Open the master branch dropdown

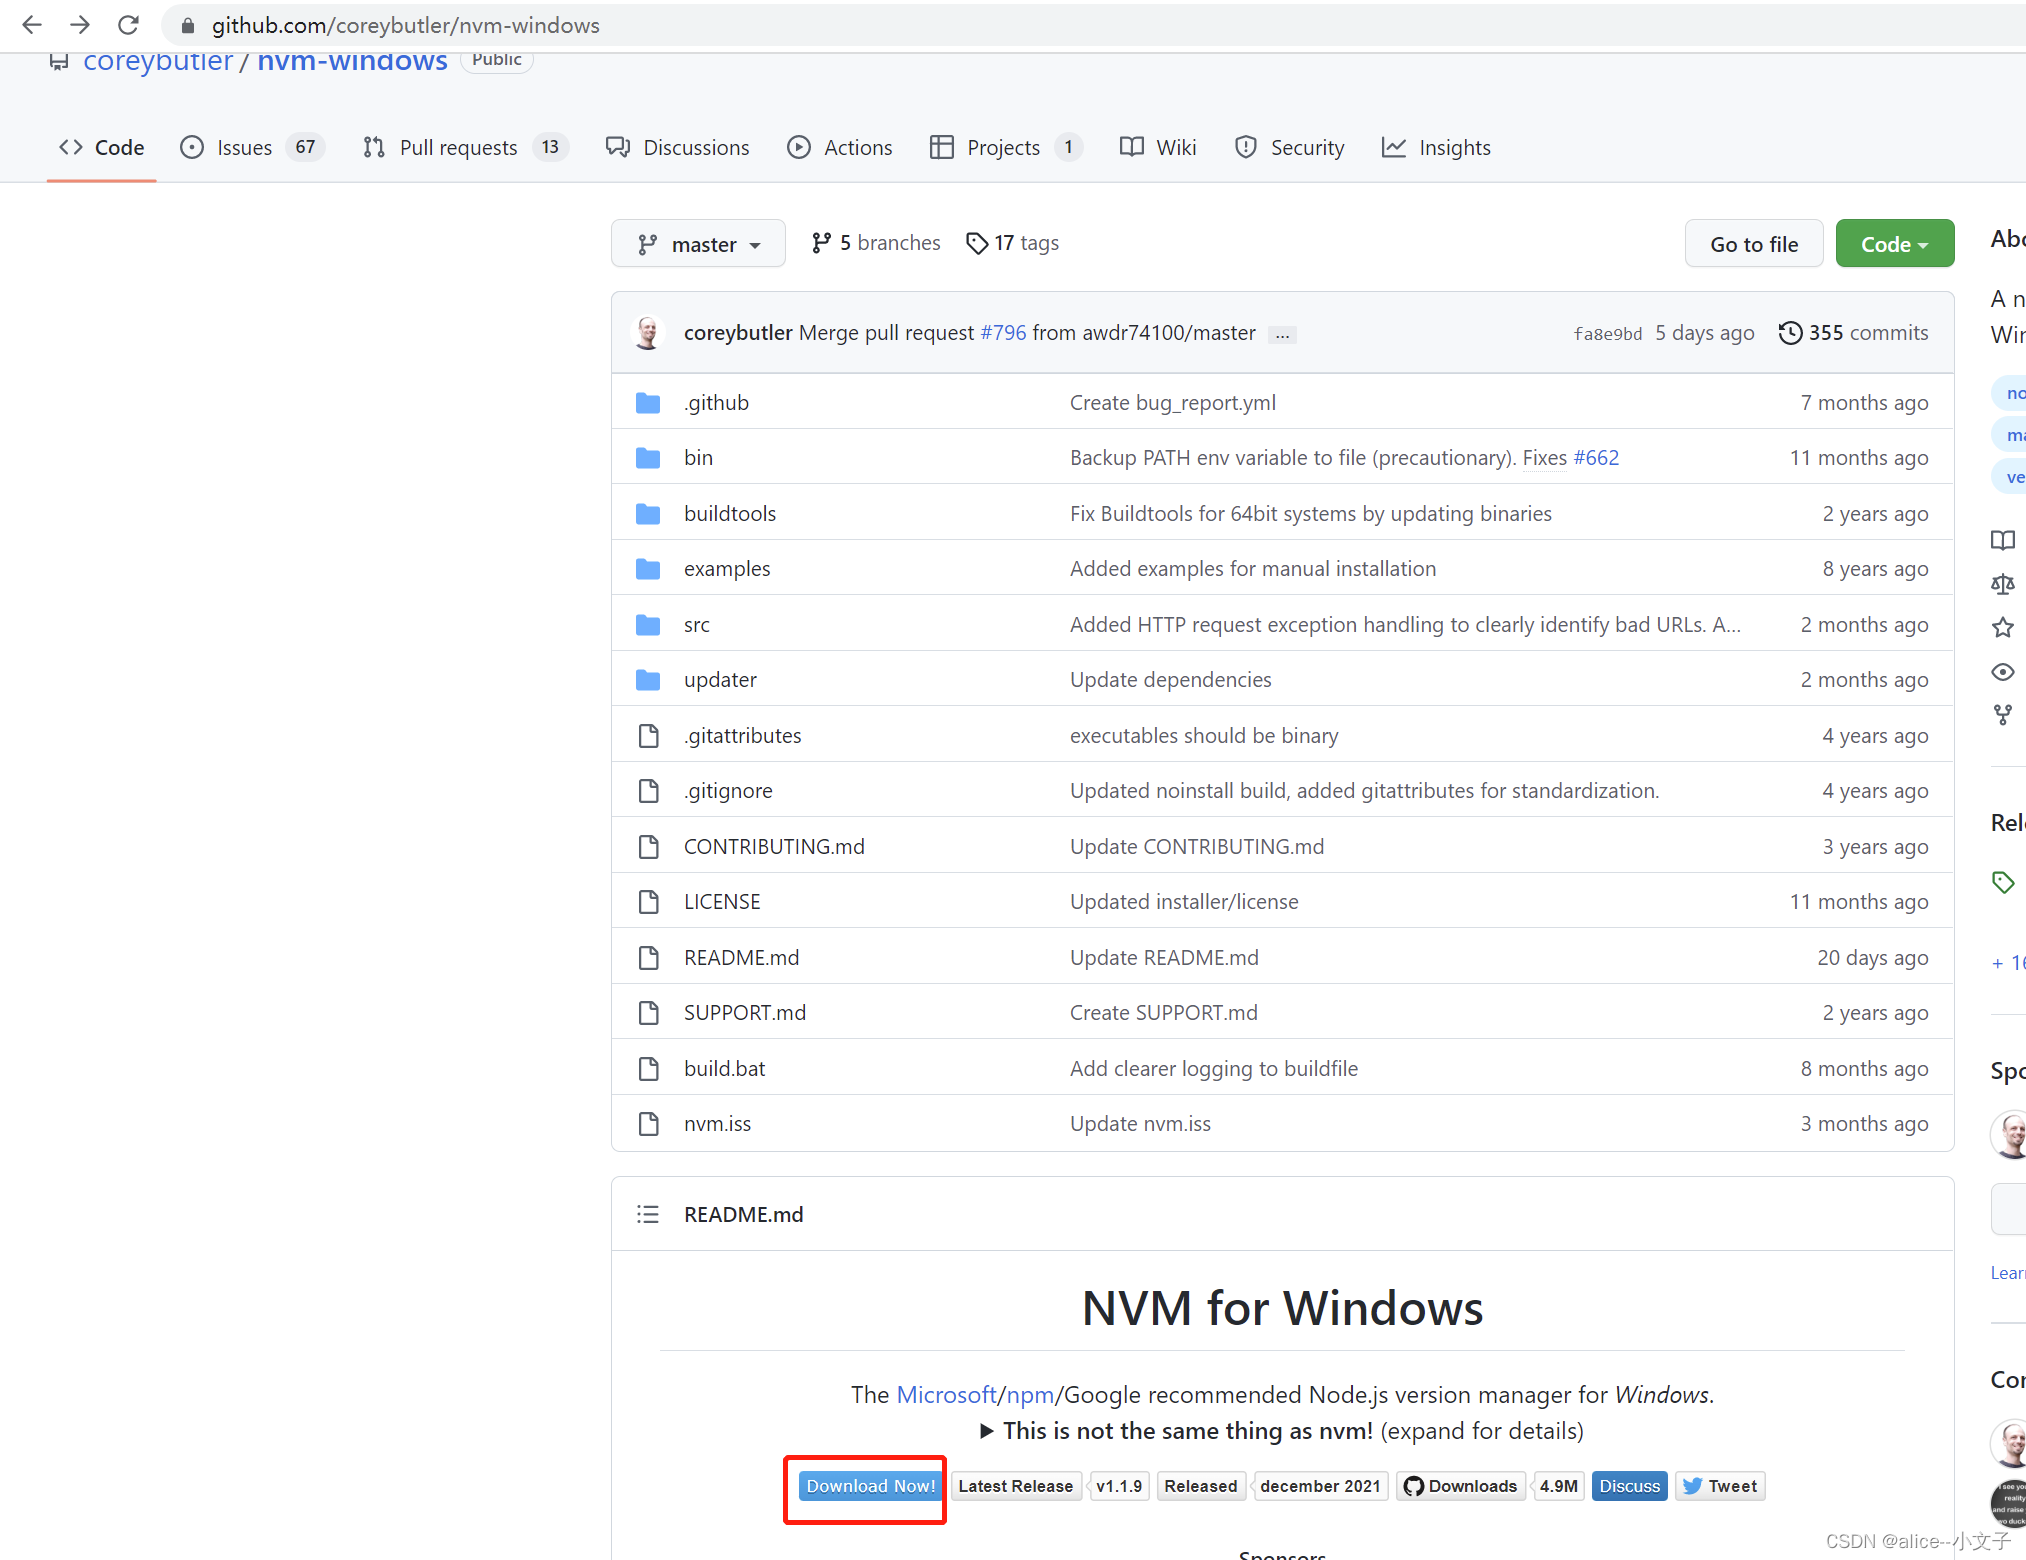[698, 244]
